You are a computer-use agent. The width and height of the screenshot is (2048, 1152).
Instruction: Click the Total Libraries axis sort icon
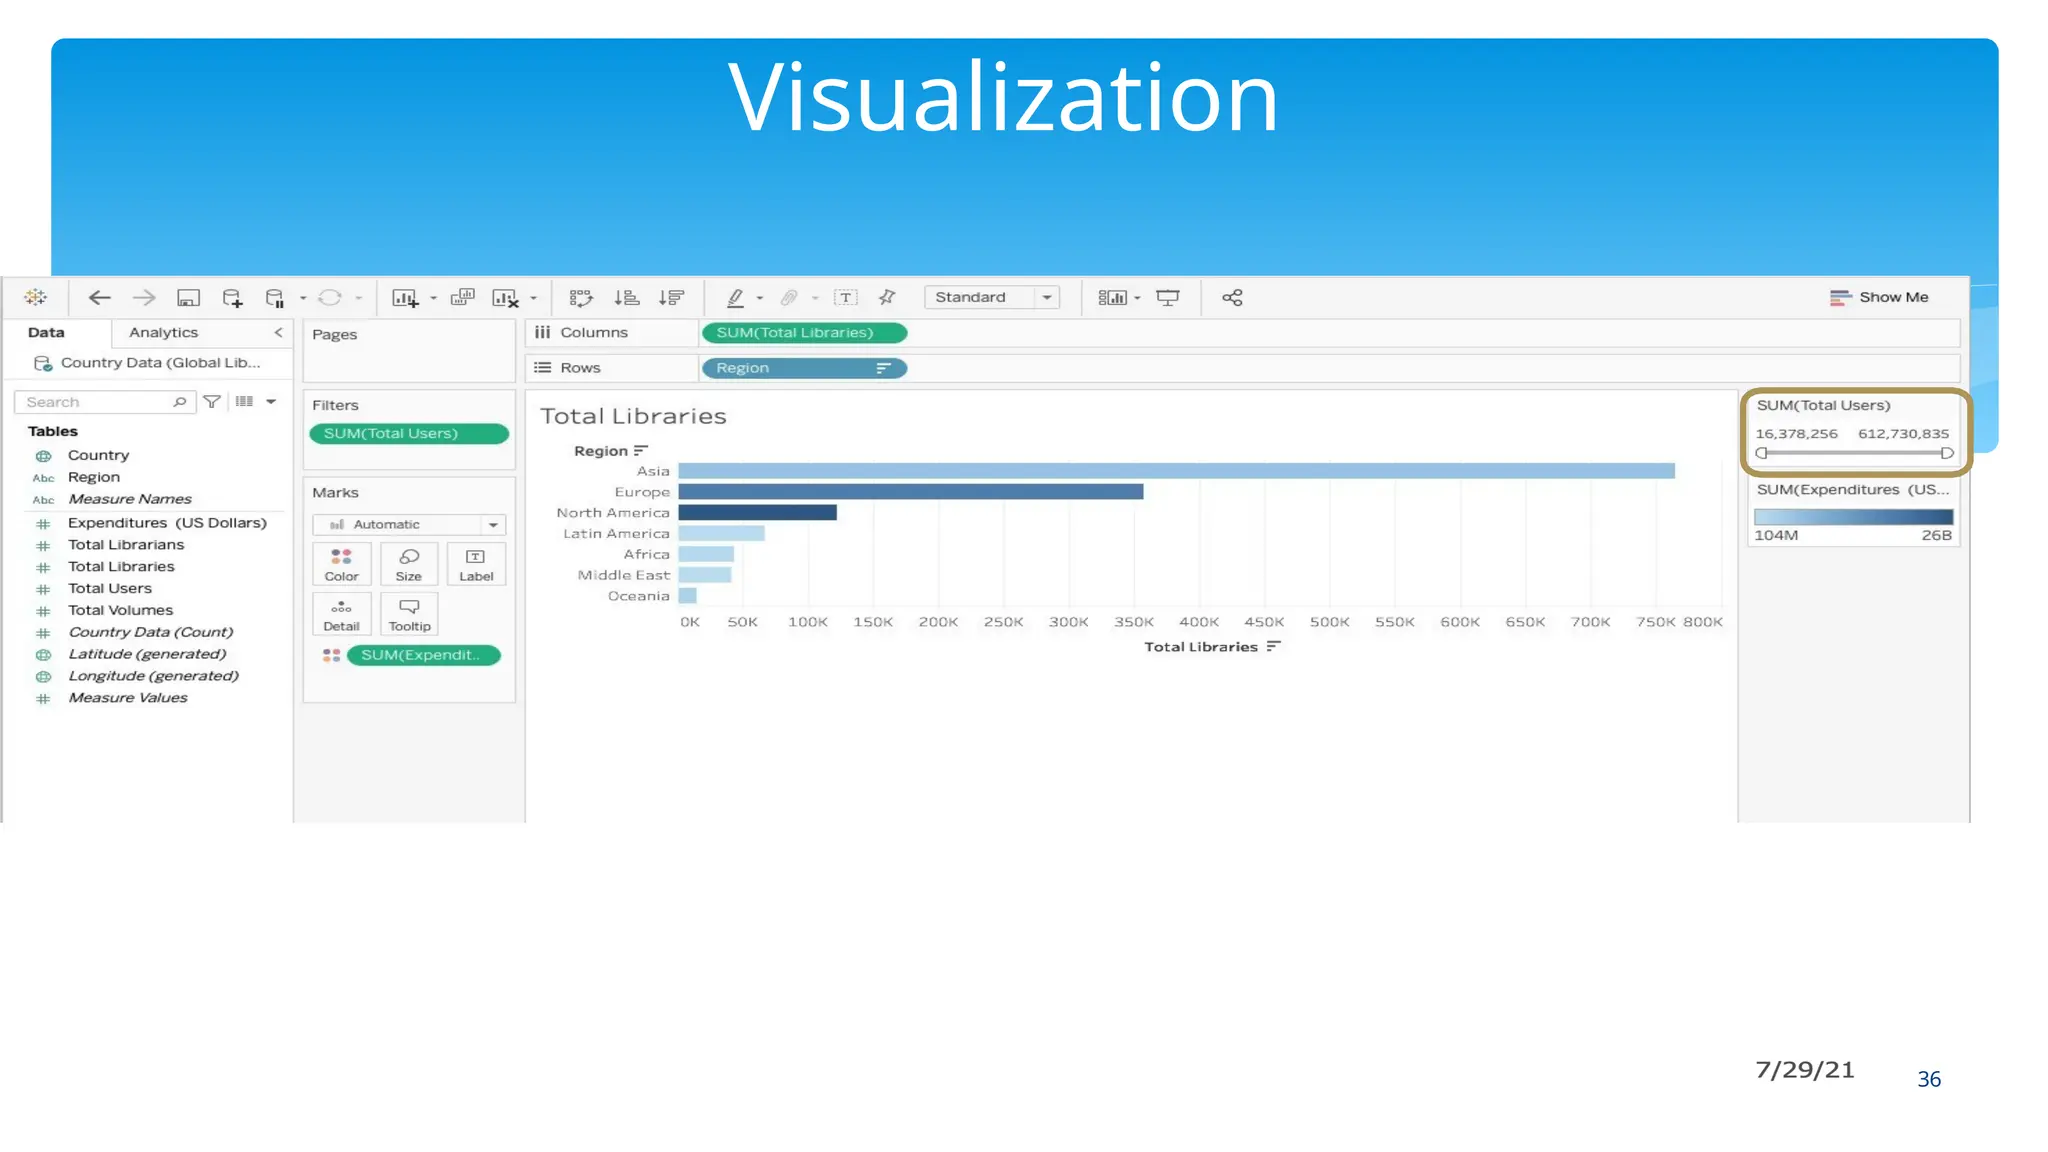coord(1273,647)
